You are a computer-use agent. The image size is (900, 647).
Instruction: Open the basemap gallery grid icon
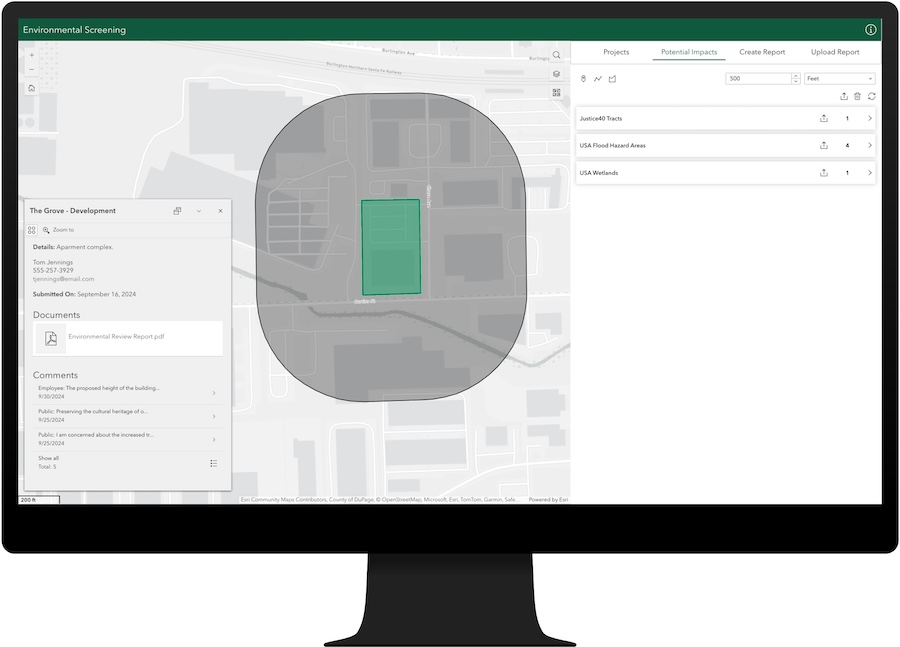[x=556, y=92]
